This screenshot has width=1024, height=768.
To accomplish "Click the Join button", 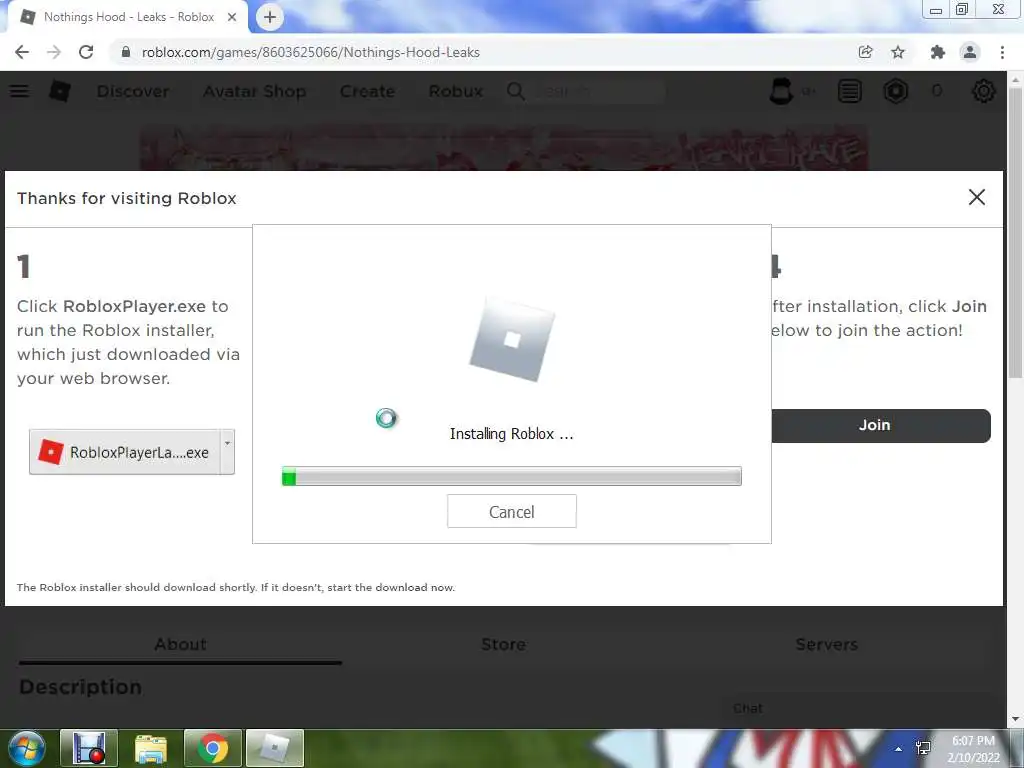I will [x=880, y=425].
